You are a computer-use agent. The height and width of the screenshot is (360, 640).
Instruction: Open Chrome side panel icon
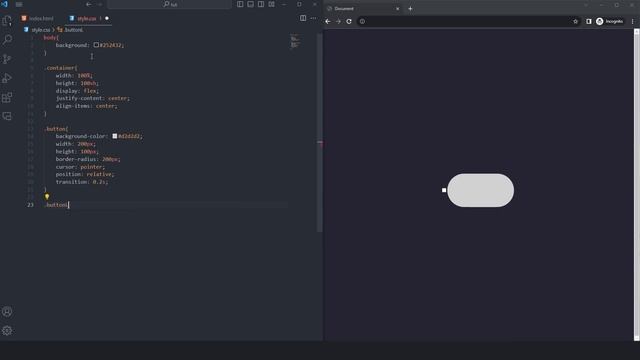click(x=589, y=21)
